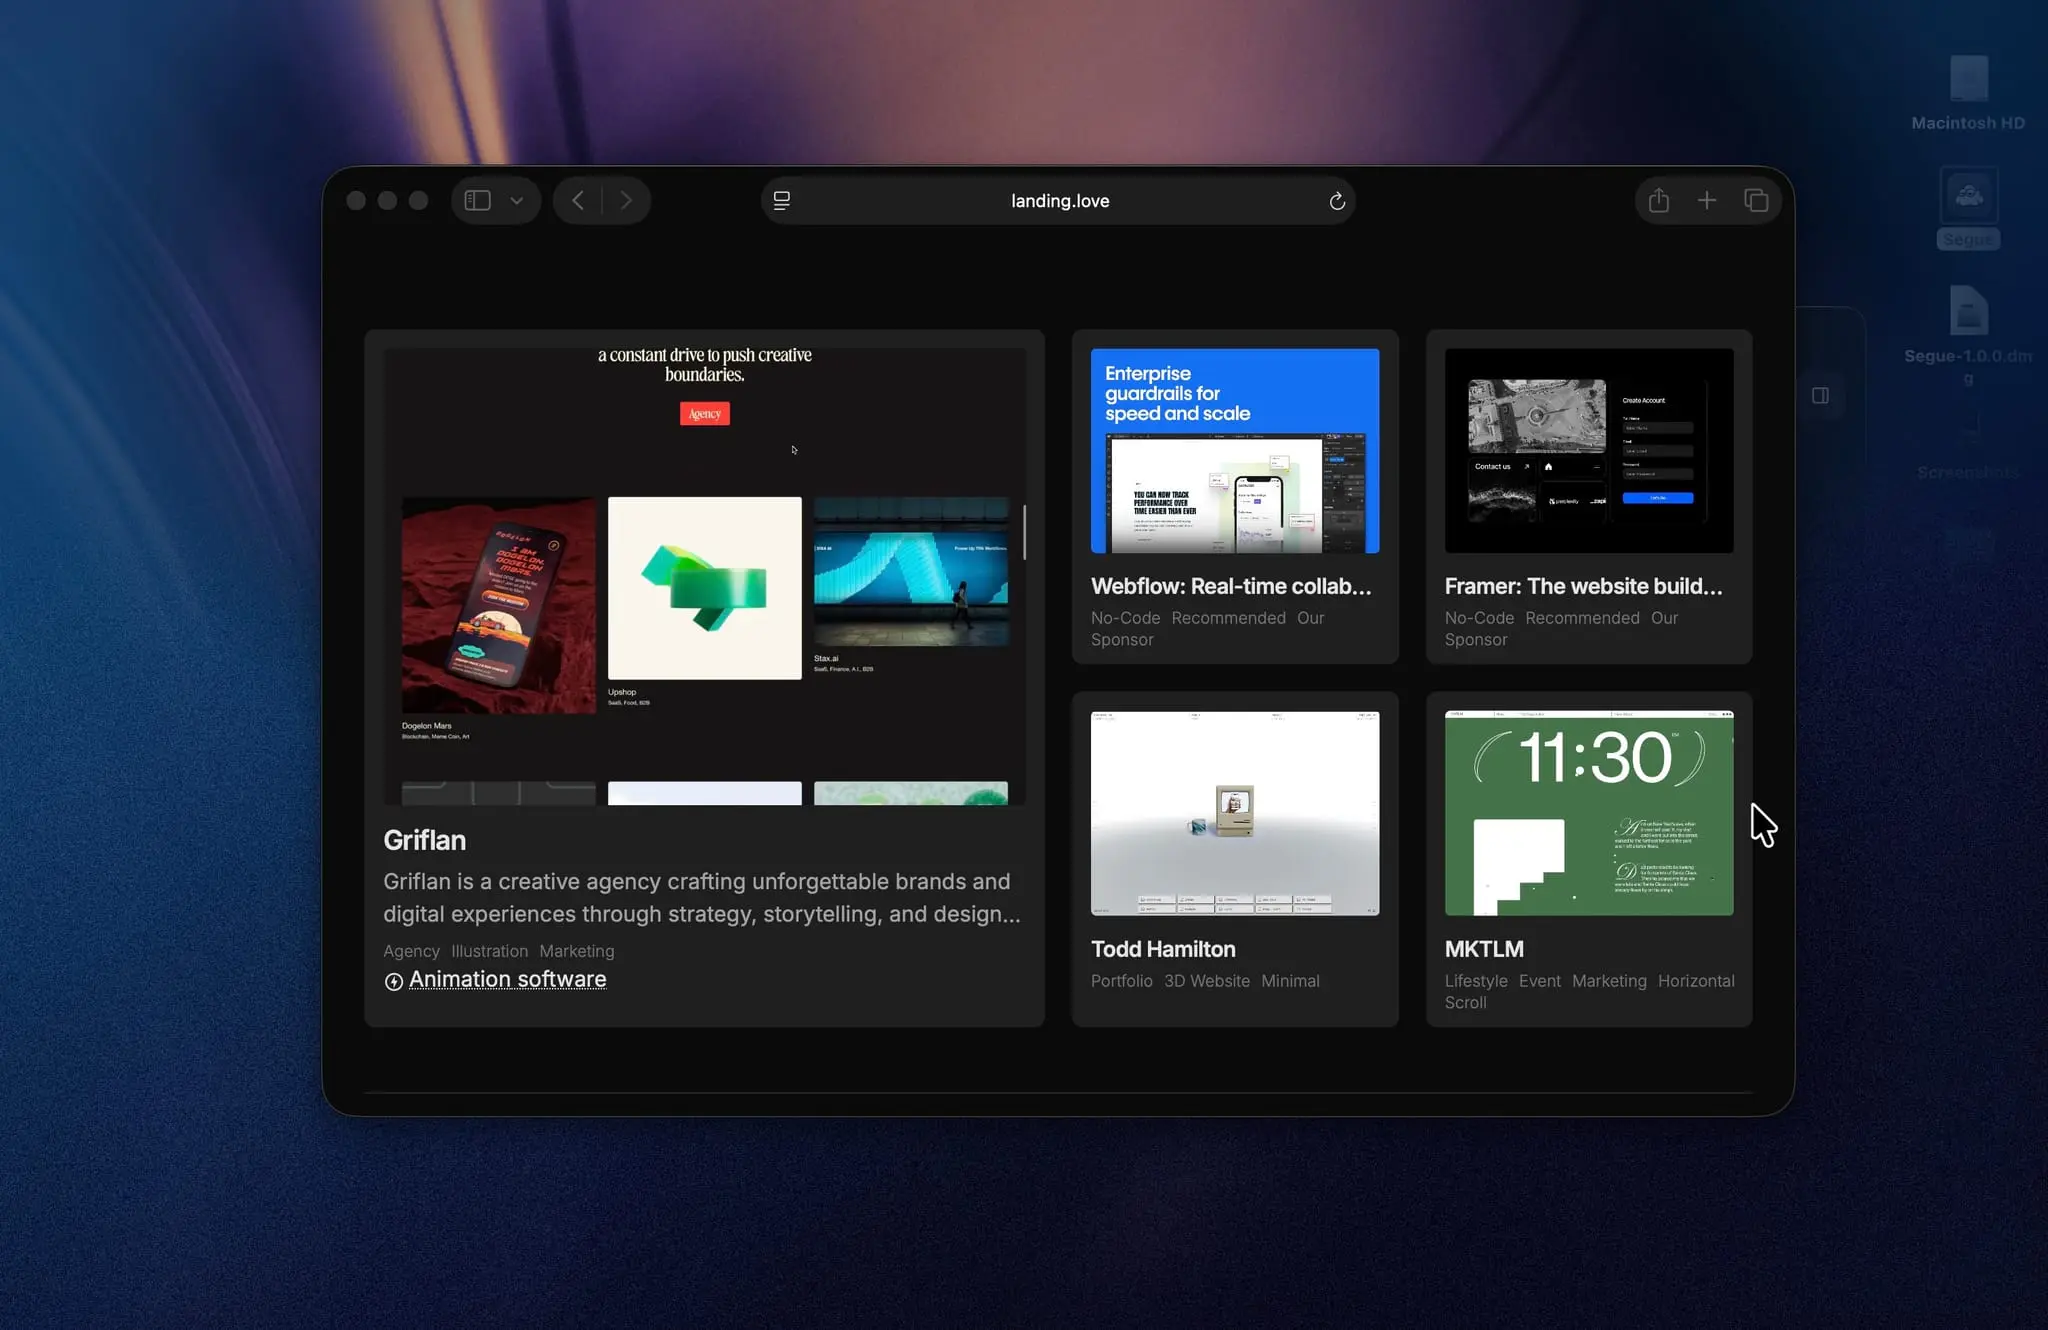Click the red Agency badge in Griflan preview
Image resolution: width=2048 pixels, height=1330 pixels.
[x=705, y=414]
